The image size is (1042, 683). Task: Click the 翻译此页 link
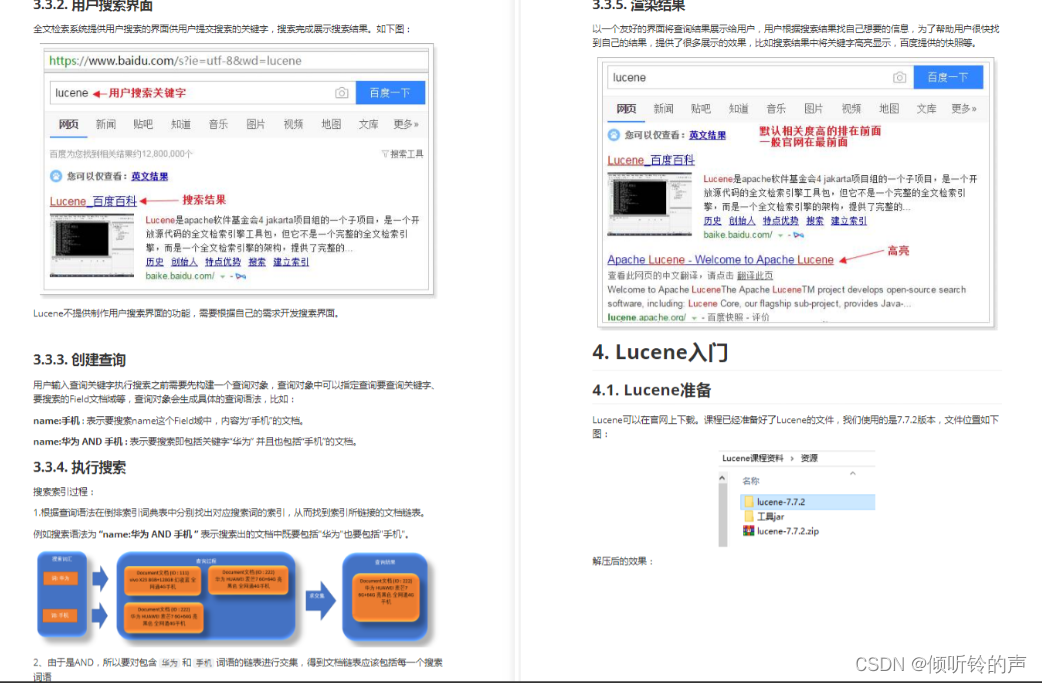[755, 276]
